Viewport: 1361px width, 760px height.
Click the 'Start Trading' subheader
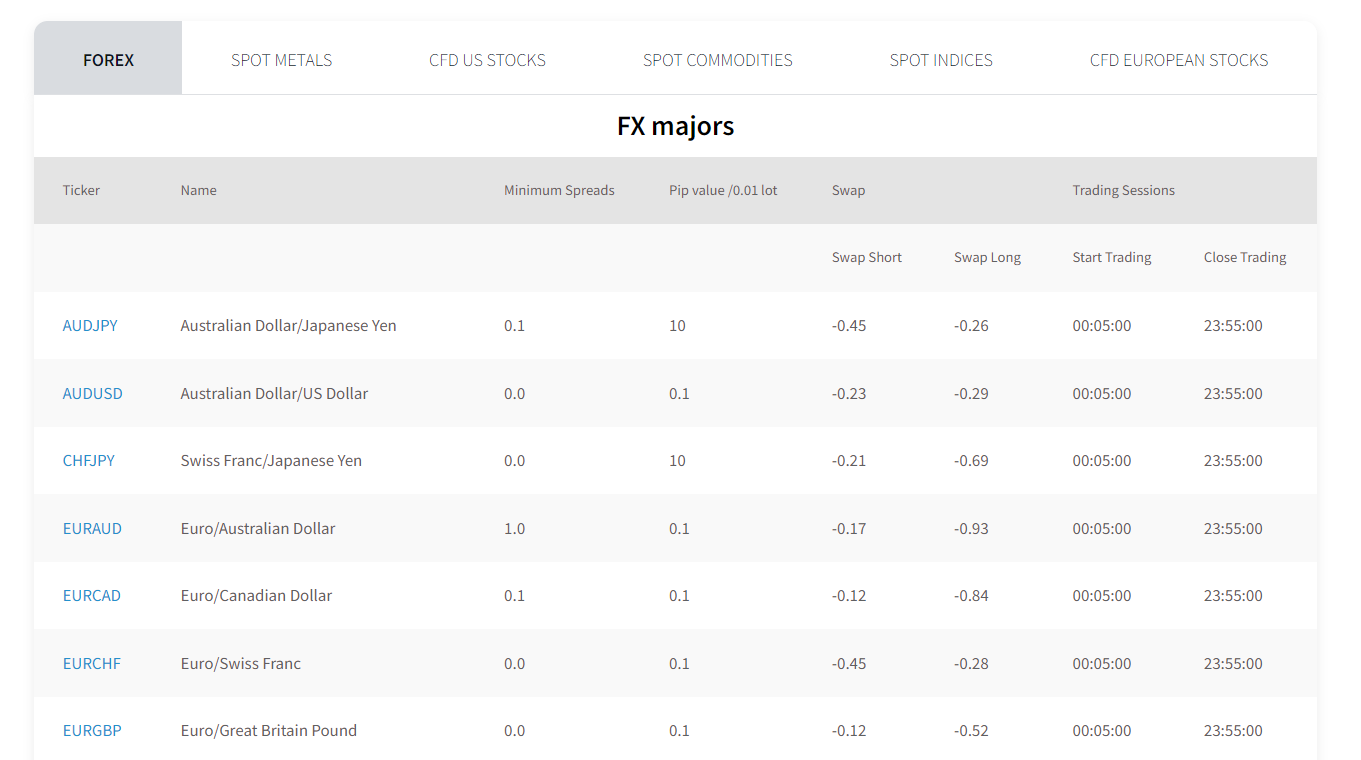pyautogui.click(x=1112, y=257)
